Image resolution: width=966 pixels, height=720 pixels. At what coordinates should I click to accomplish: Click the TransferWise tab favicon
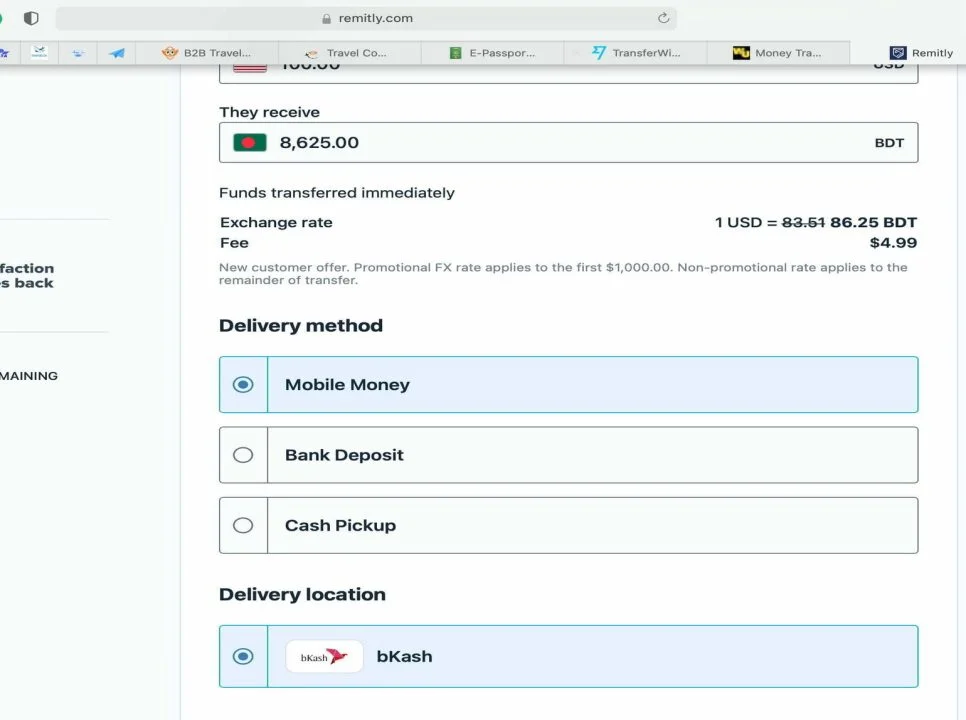click(x=599, y=53)
